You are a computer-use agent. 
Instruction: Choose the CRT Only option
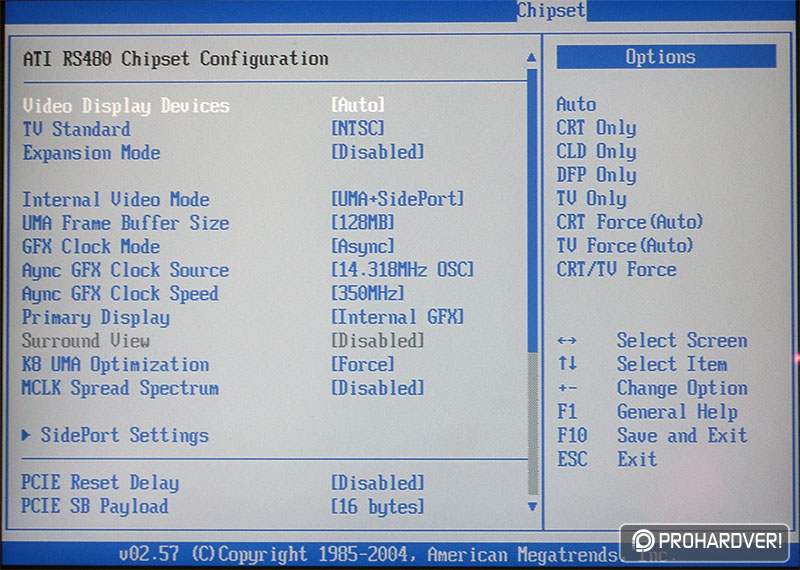[596, 128]
